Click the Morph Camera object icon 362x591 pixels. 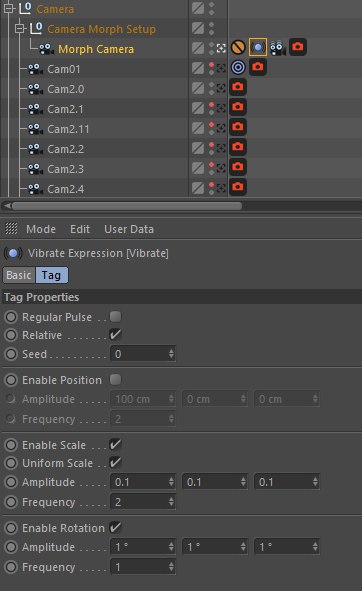[x=47, y=49]
